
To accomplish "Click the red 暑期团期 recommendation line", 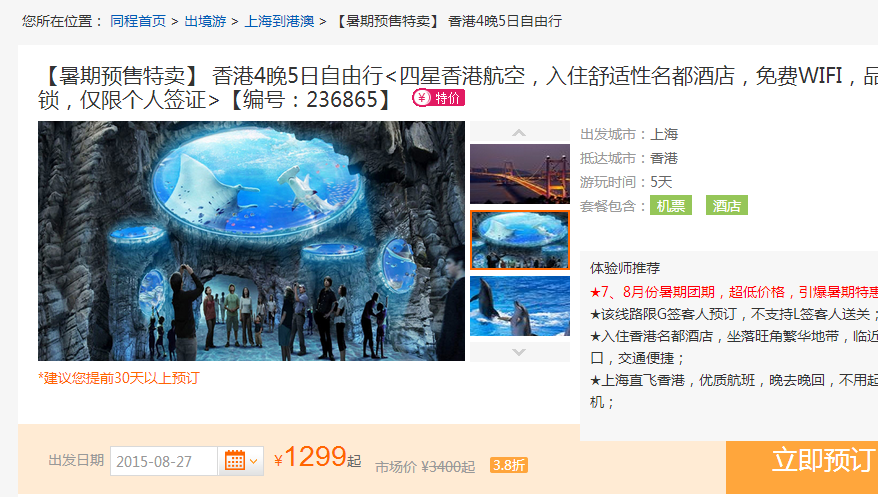I will (734, 292).
